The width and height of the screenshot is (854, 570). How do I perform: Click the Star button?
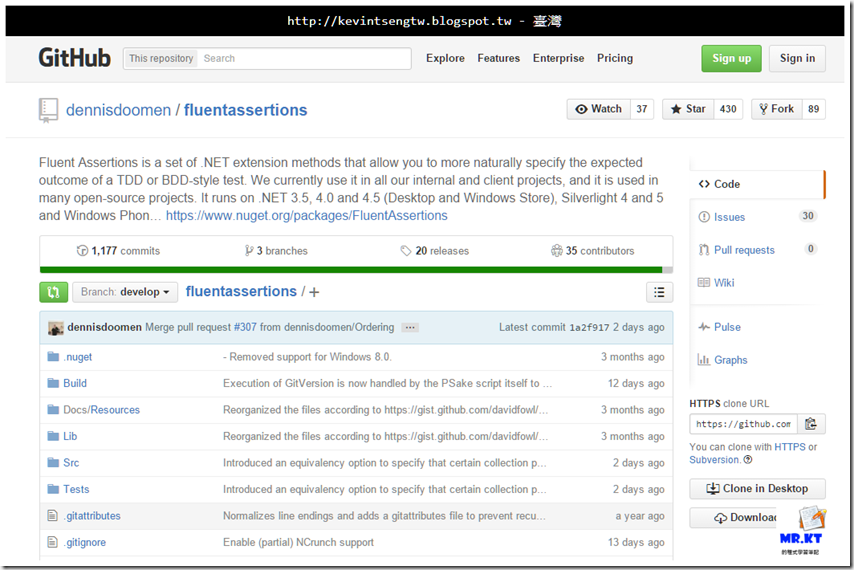(688, 109)
